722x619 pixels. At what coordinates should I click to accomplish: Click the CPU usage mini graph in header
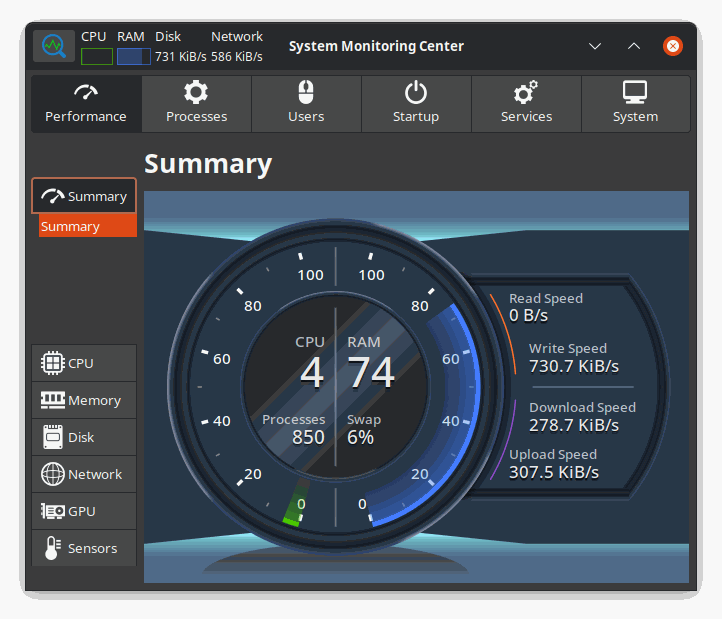[97, 56]
